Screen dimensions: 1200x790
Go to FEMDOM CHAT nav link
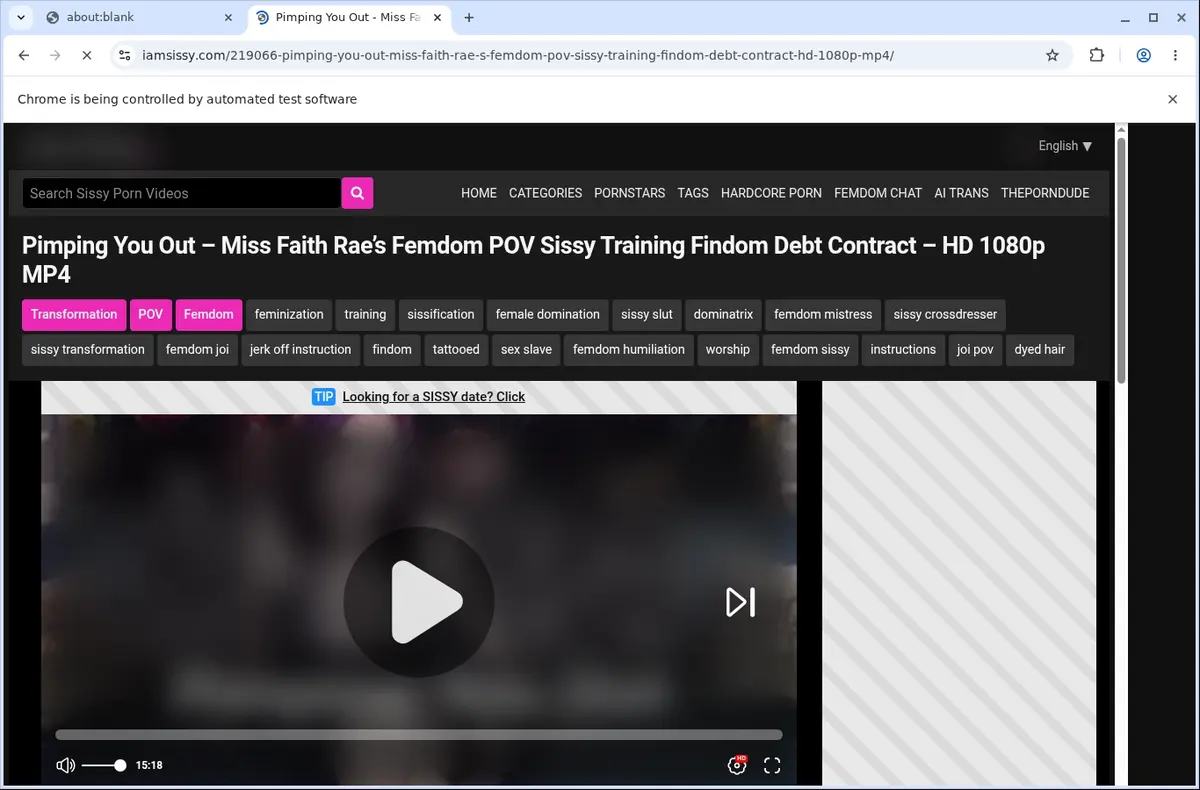pyautogui.click(x=878, y=193)
